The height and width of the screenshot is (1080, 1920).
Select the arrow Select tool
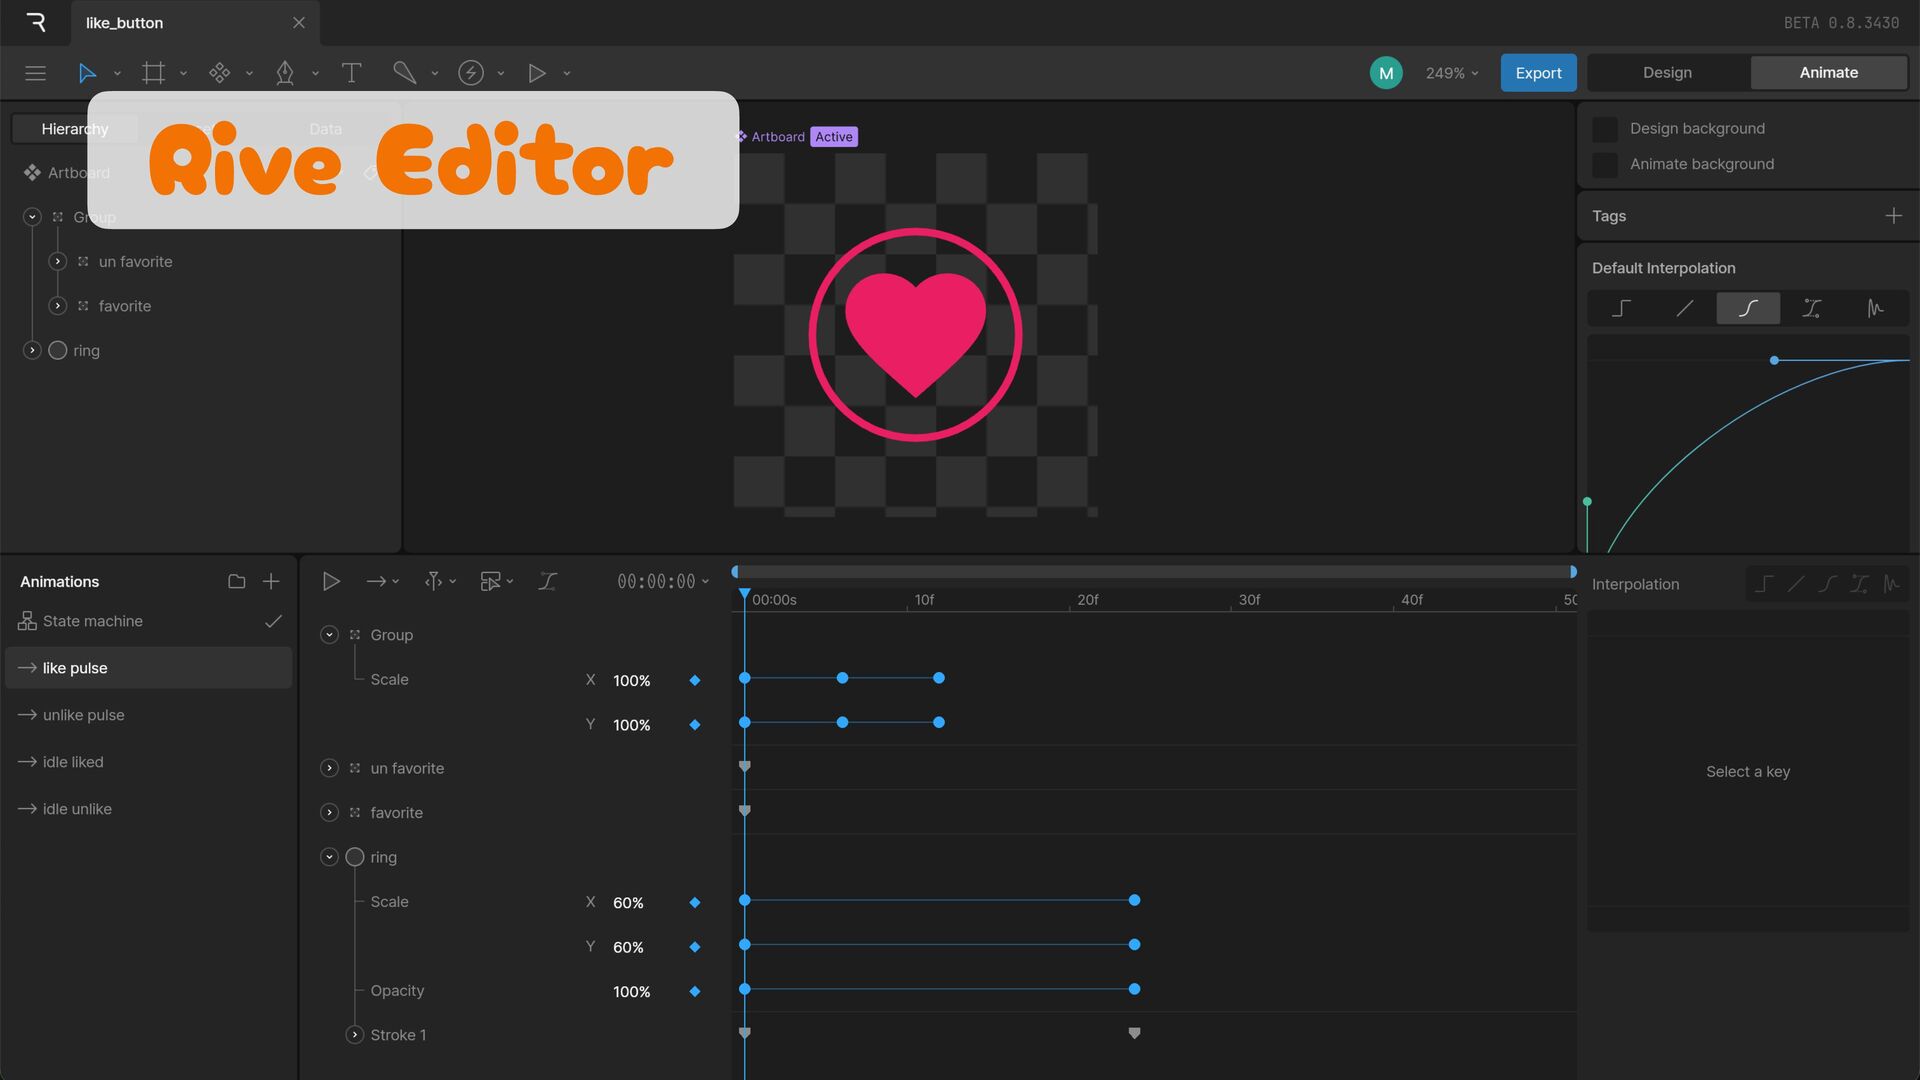(87, 73)
